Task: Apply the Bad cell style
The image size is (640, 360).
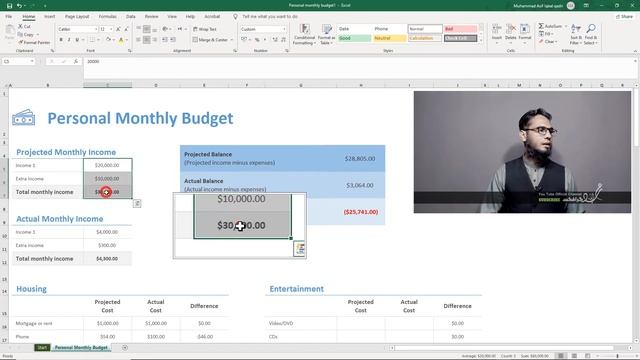Action: click(460, 29)
